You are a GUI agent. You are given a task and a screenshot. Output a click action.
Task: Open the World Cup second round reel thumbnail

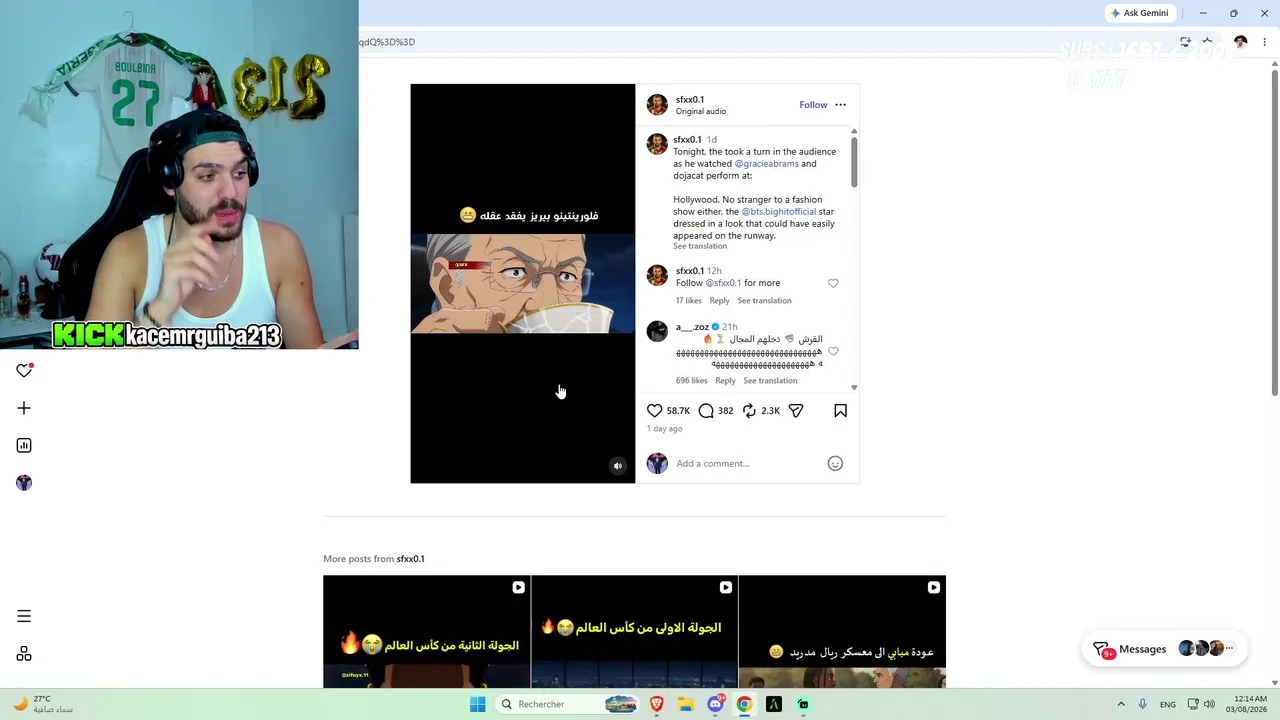pyautogui.click(x=427, y=632)
